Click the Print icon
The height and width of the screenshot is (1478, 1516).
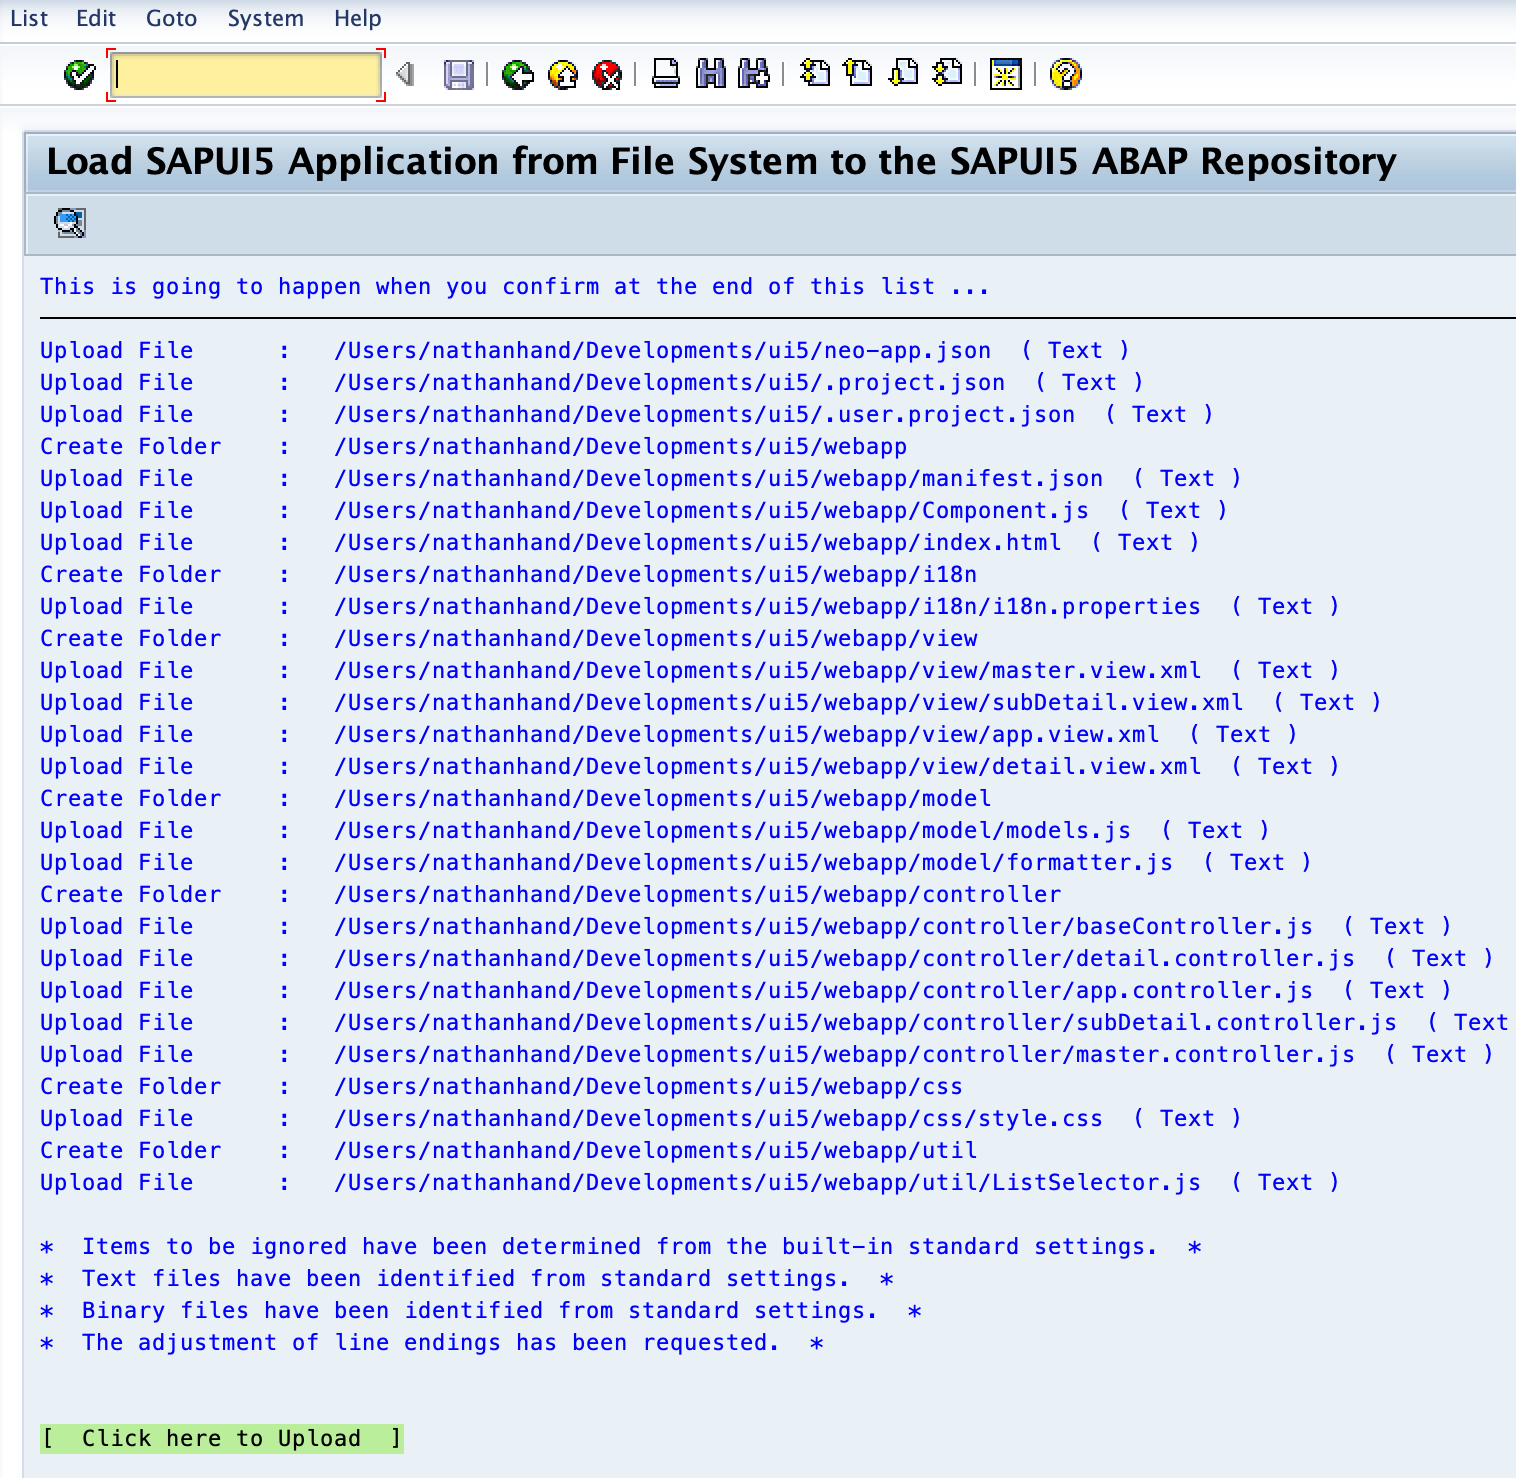[666, 74]
